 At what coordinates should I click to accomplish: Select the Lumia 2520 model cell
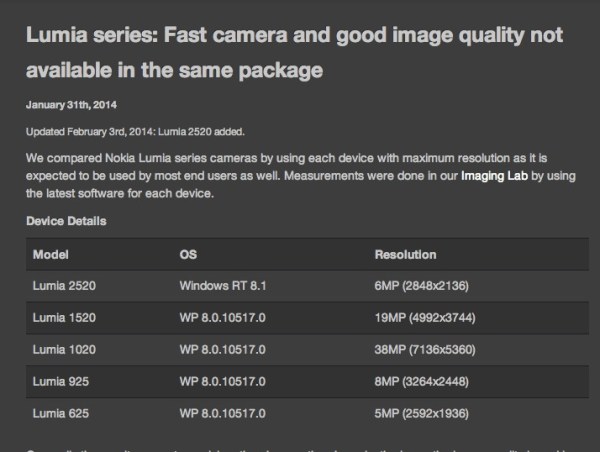coord(65,286)
